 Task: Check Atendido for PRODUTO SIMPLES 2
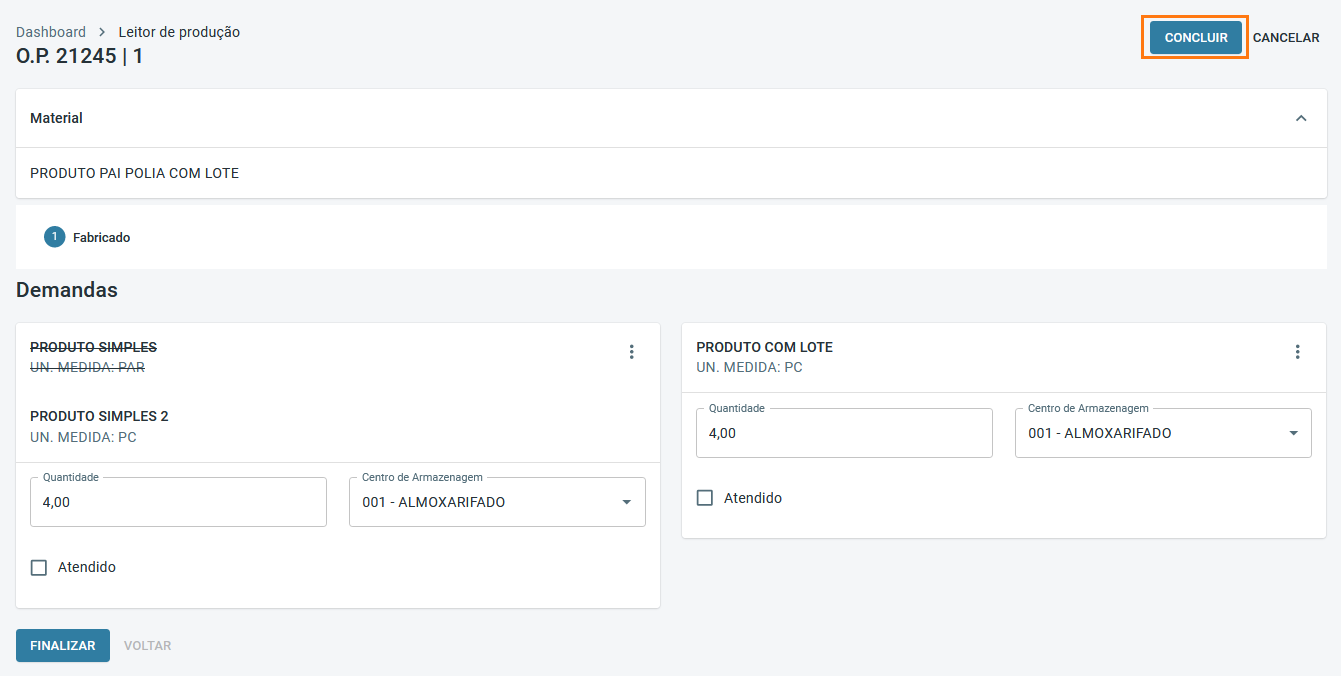(39, 568)
